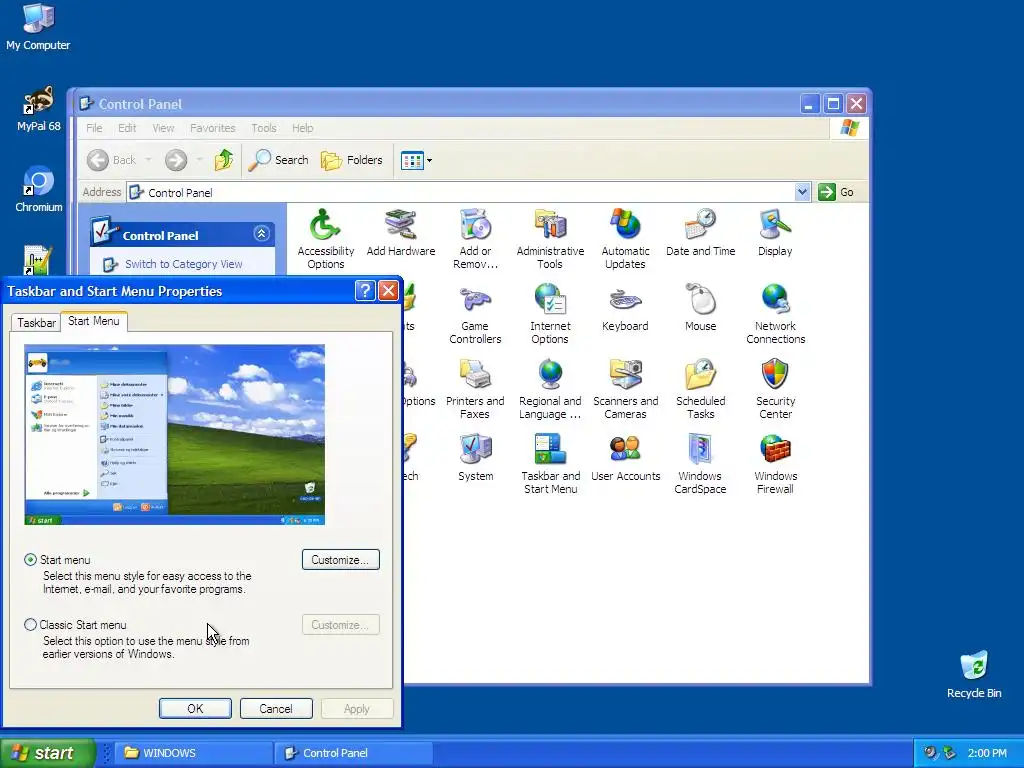1024x768 pixels.
Task: Switch to the Taskbar tab
Action: pos(36,323)
